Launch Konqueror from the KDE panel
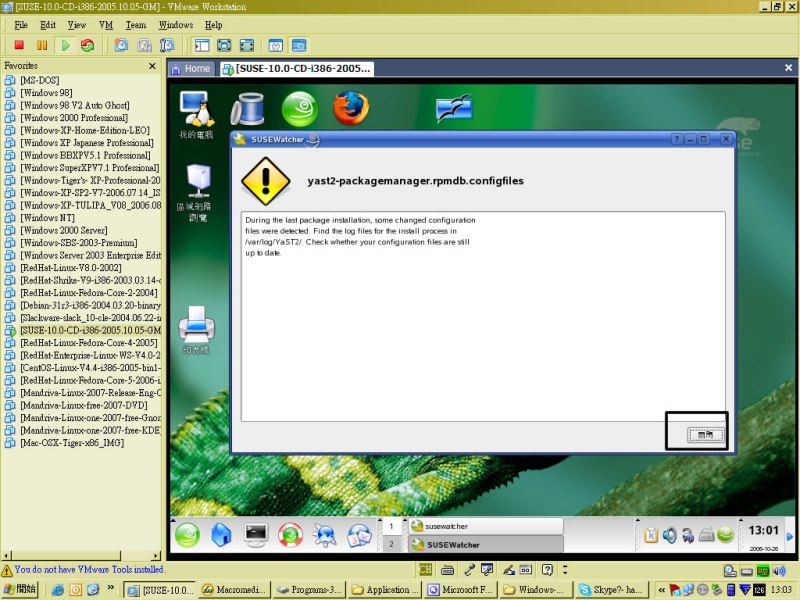The image size is (800, 600). (324, 535)
